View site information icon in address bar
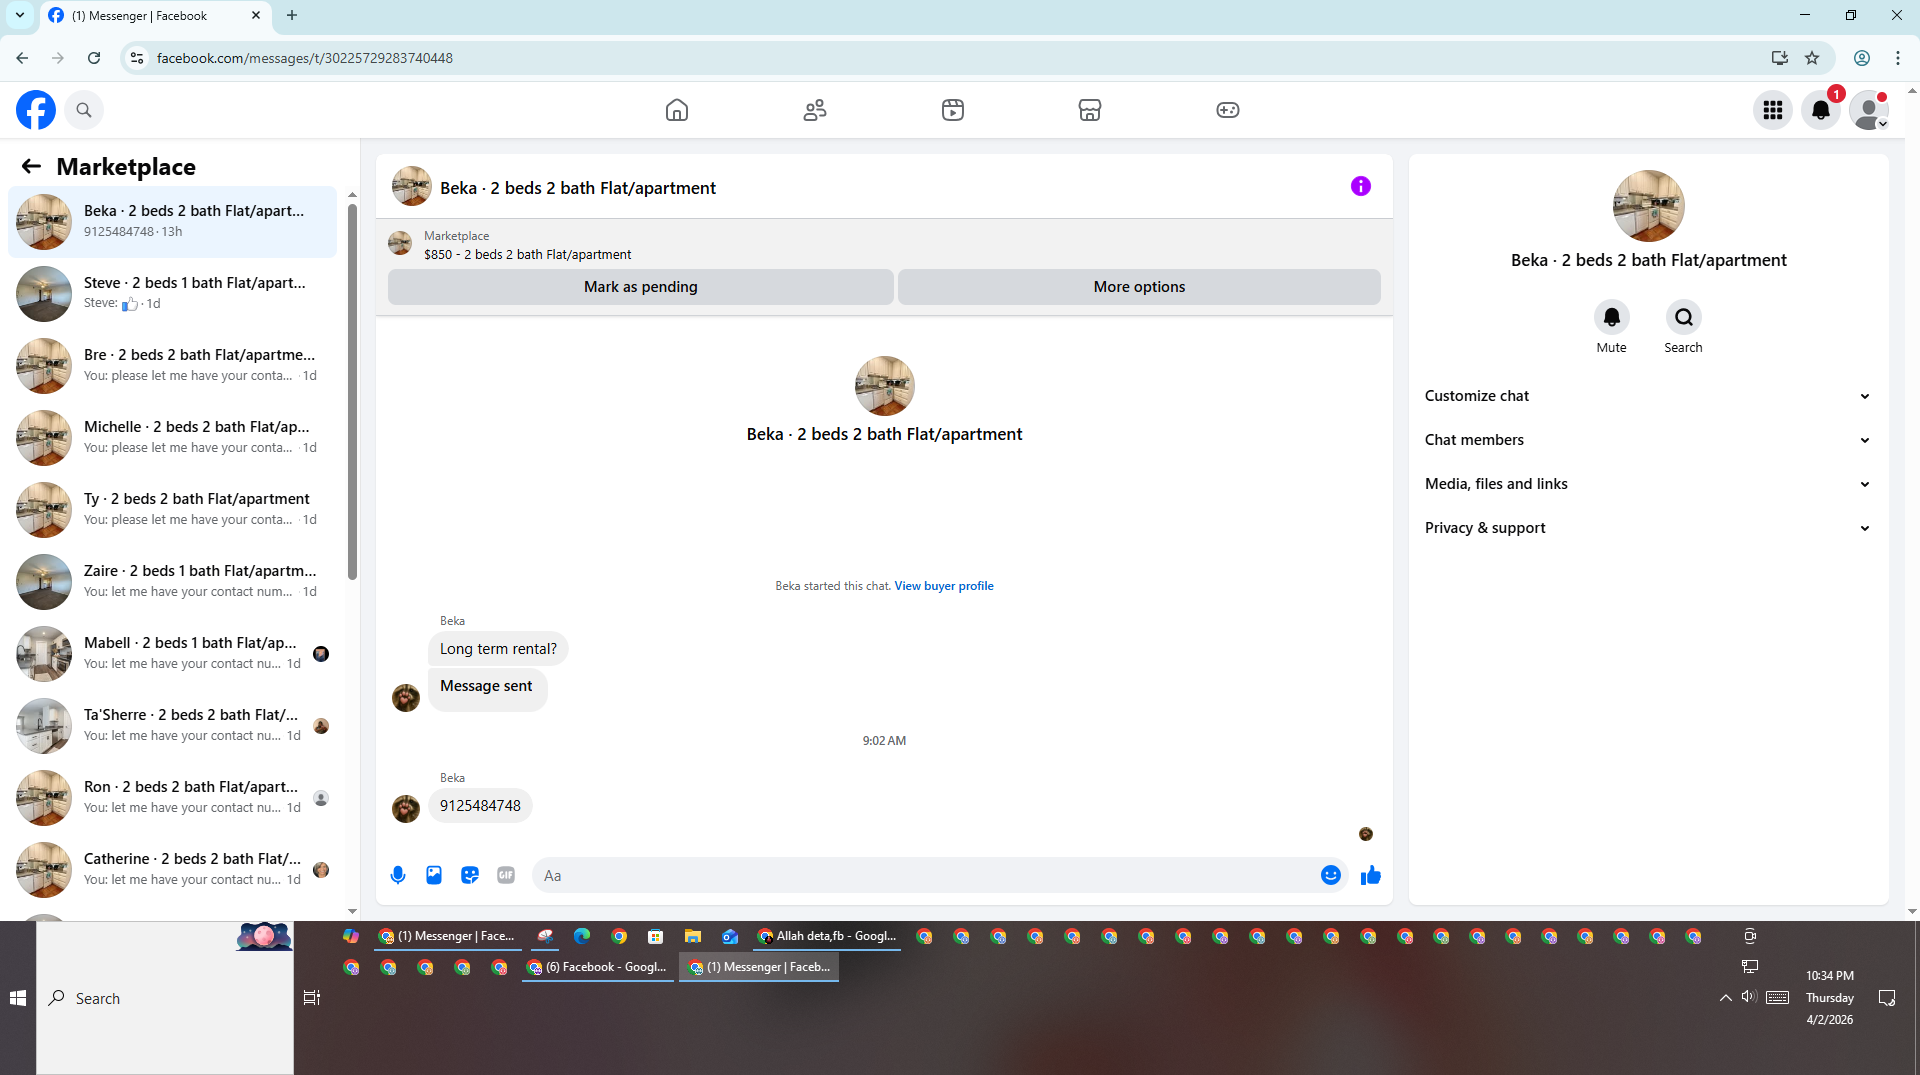Image resolution: width=1920 pixels, height=1075 pixels. (137, 58)
